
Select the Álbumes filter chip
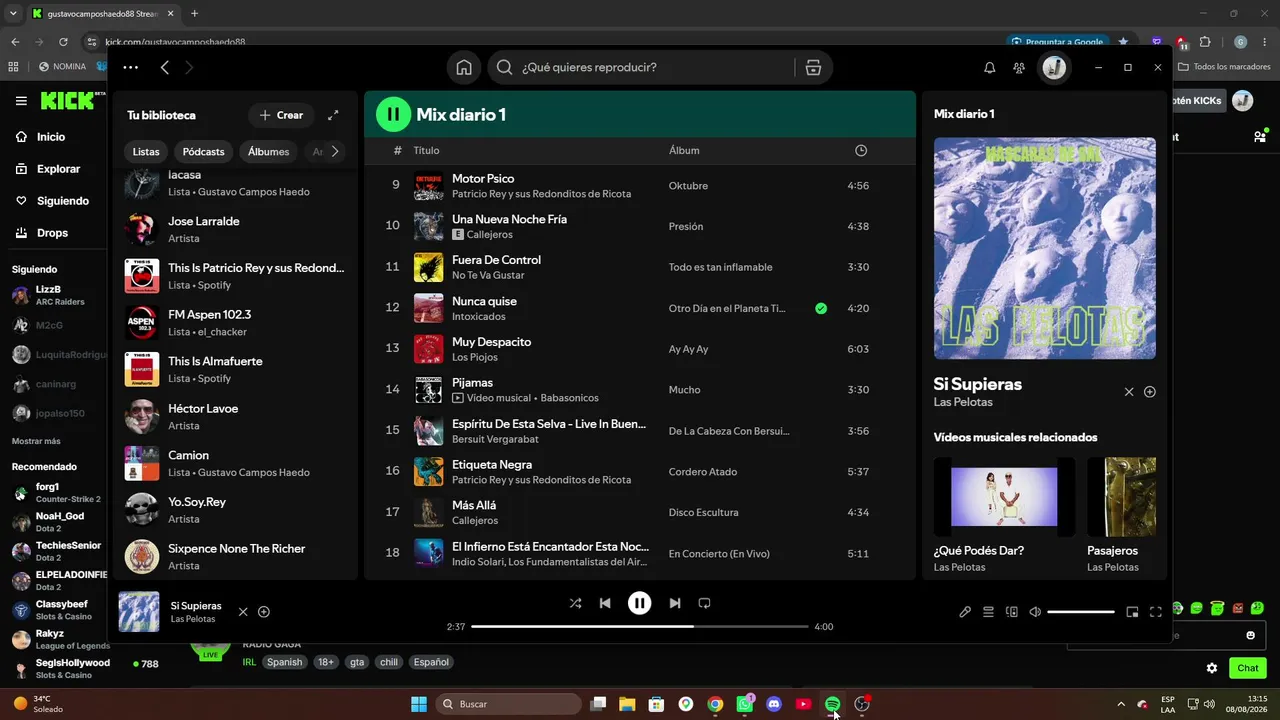pos(269,152)
